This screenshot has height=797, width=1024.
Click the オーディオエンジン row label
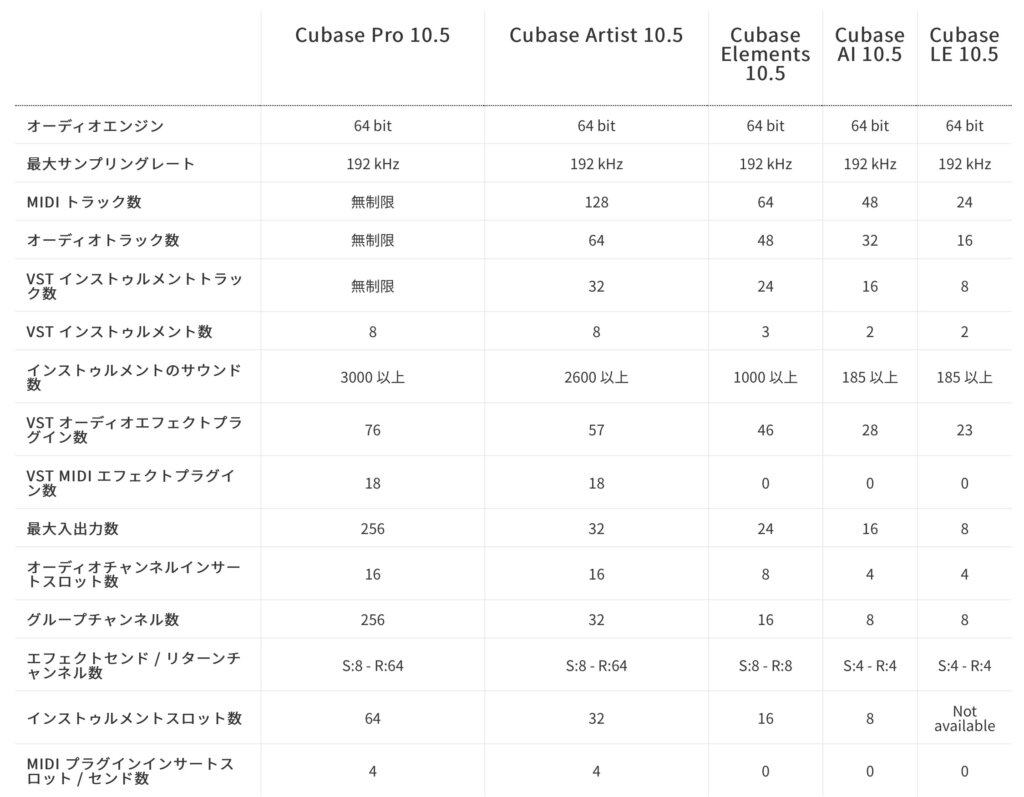[x=96, y=126]
